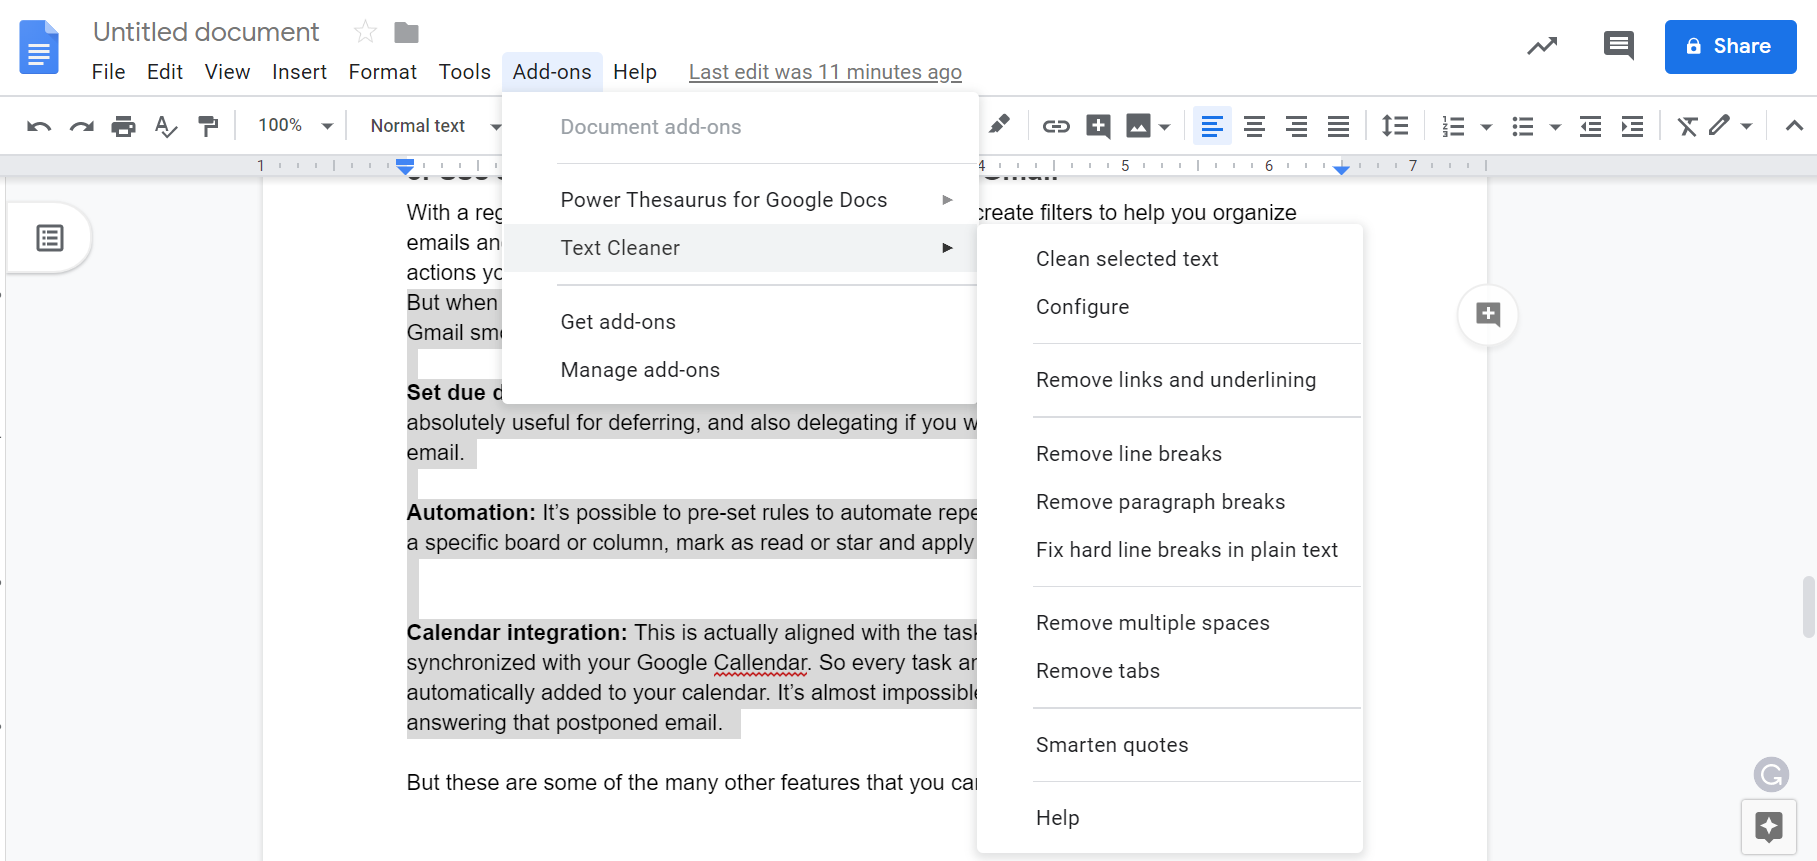Viewport: 1817px width, 861px height.
Task: Open the document outline icon
Action: 50,238
